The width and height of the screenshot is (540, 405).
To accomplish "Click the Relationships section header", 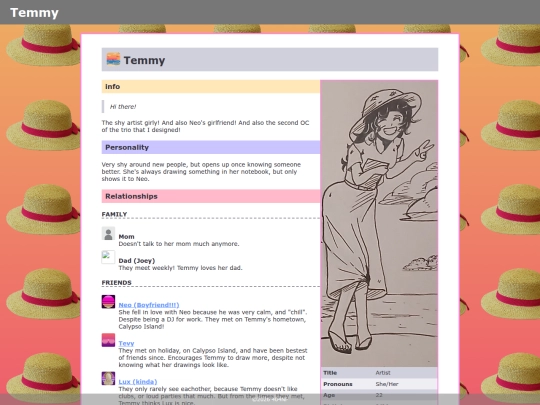I will 211,196.
